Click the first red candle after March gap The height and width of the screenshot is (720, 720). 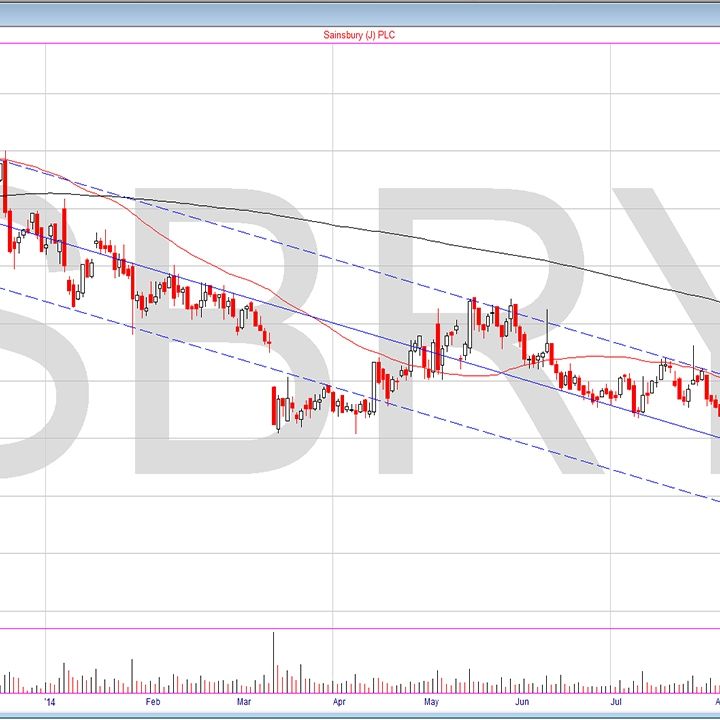pos(275,407)
